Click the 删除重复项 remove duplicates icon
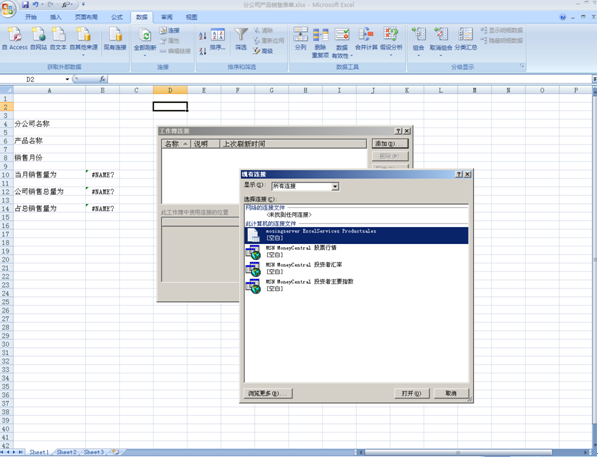 [x=320, y=34]
